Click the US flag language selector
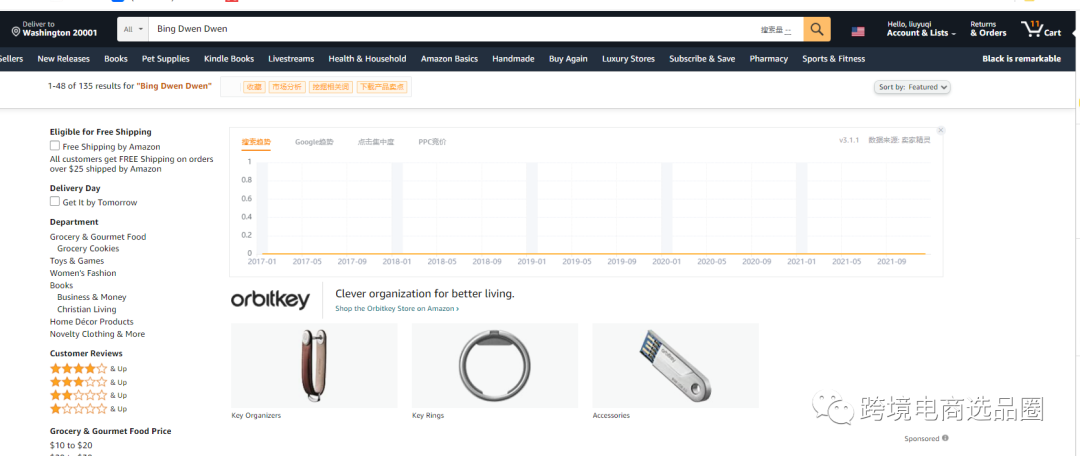1080x456 pixels. [x=858, y=31]
